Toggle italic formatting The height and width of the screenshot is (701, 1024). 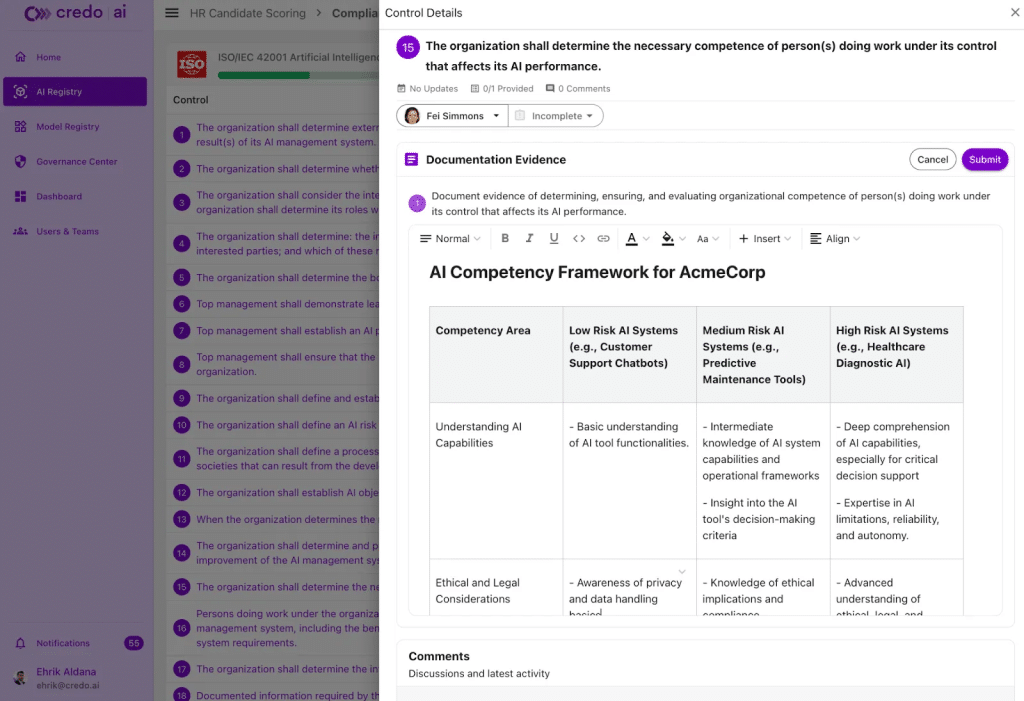[x=530, y=238]
